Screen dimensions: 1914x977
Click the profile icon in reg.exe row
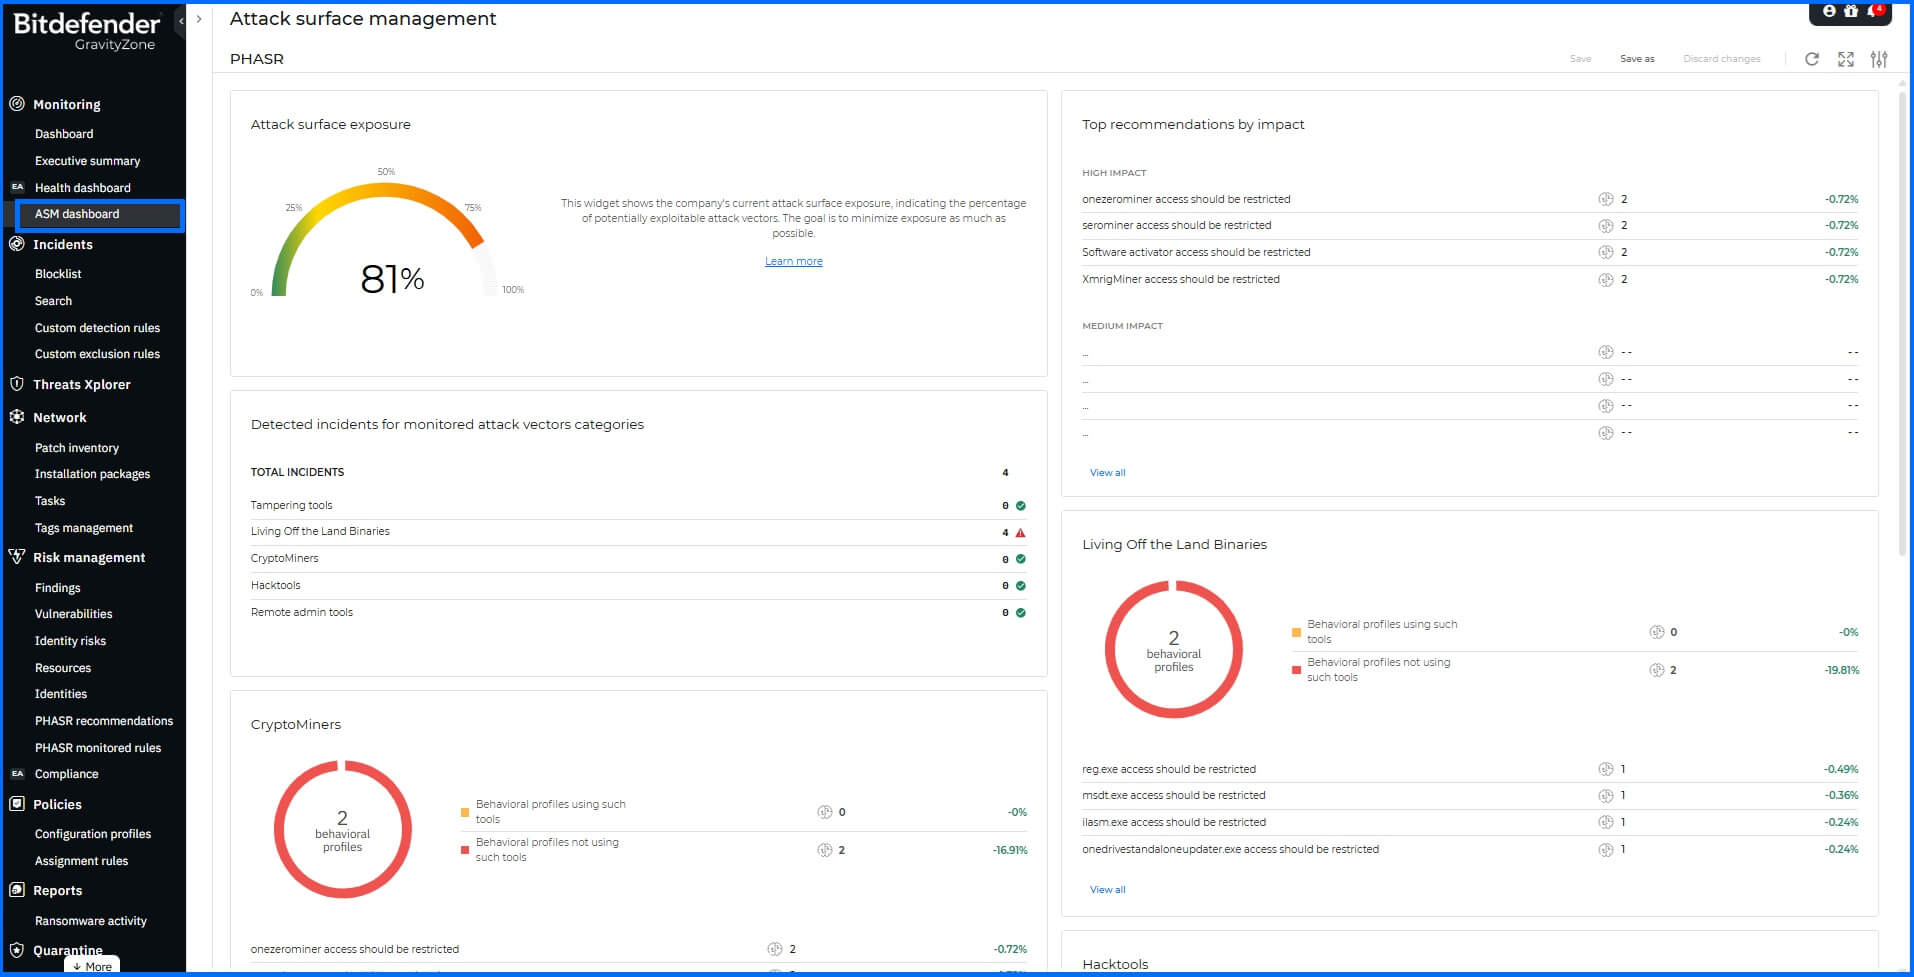pos(1606,769)
